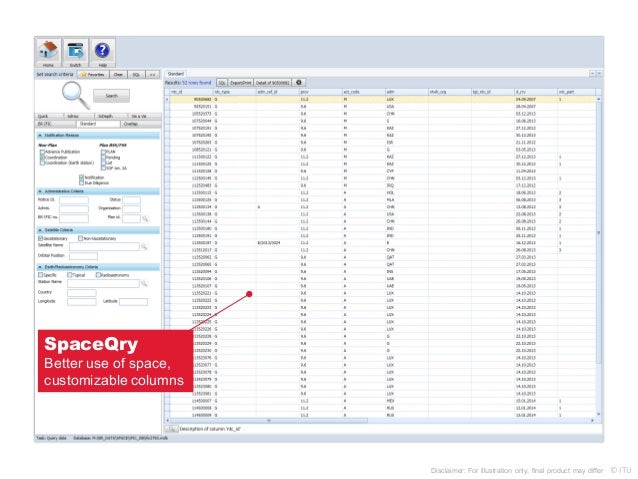This screenshot has width=638, height=479.
Task: Click lookup icon beside Station Name field
Action: pyautogui.click(x=144, y=284)
